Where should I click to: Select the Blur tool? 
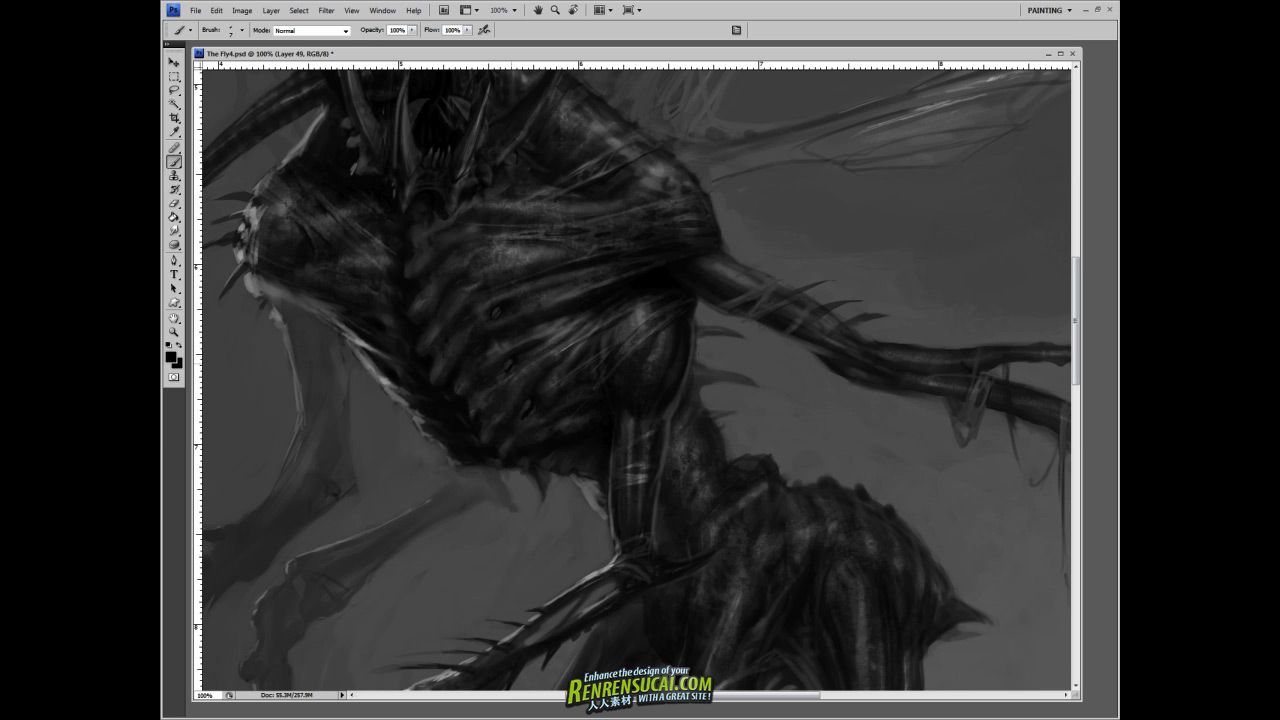tap(174, 231)
